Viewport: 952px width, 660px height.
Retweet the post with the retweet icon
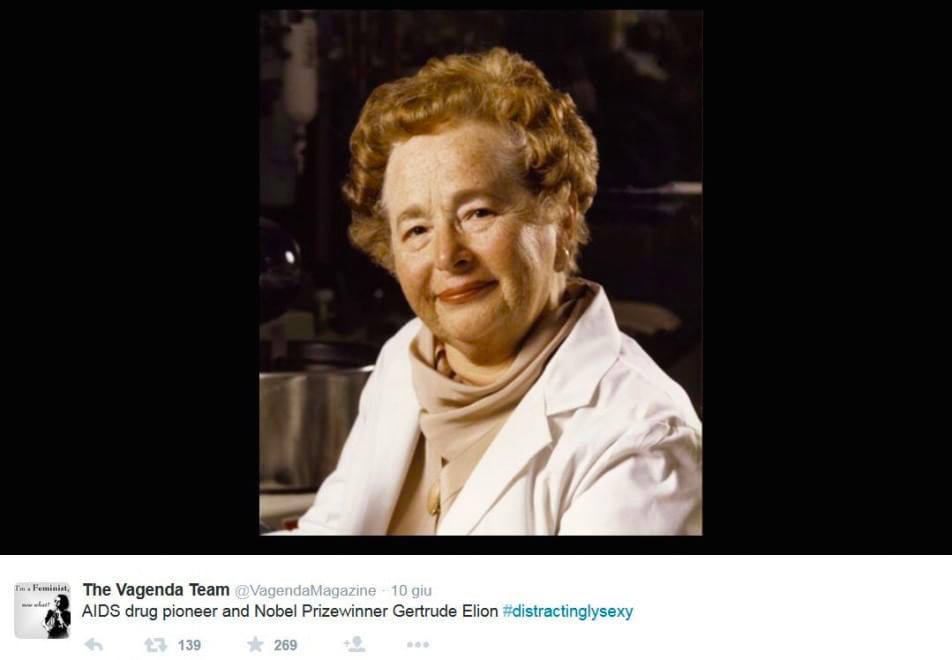tap(155, 644)
